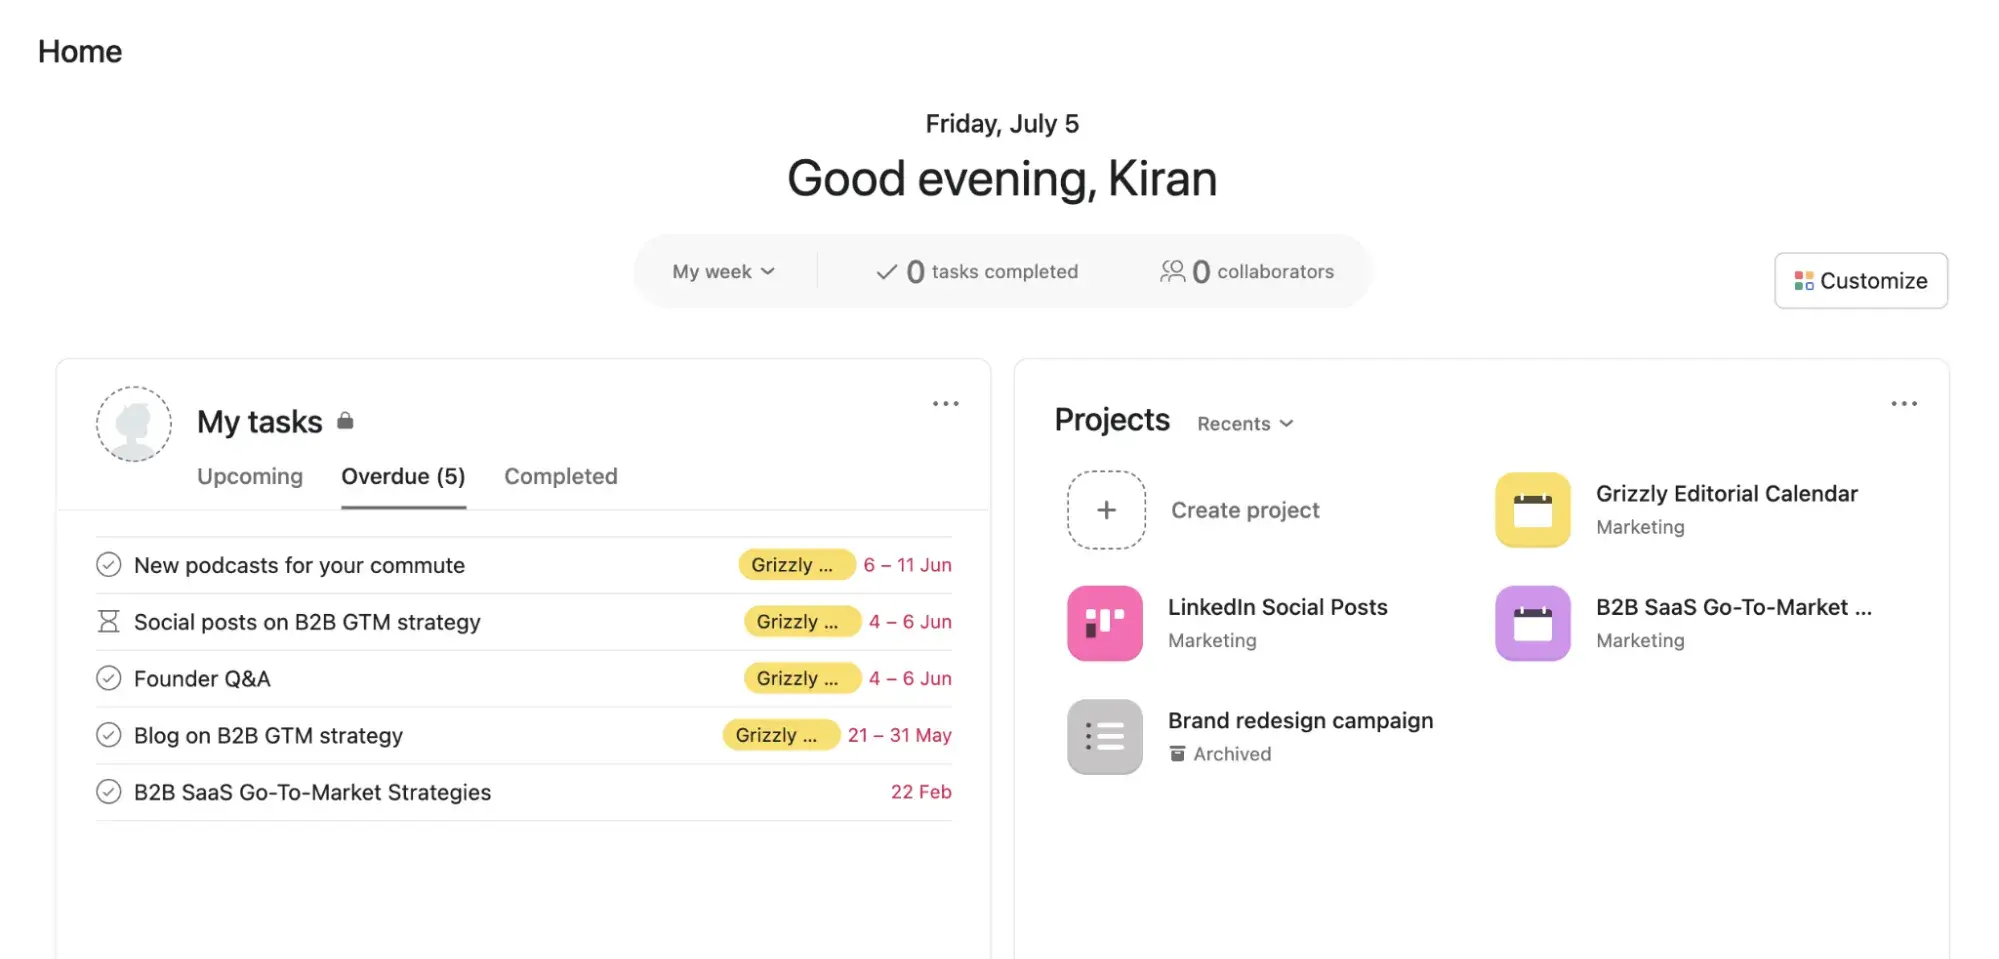This screenshot has width=1999, height=959.
Task: Check off the Founder Q&A task
Action: 108,679
